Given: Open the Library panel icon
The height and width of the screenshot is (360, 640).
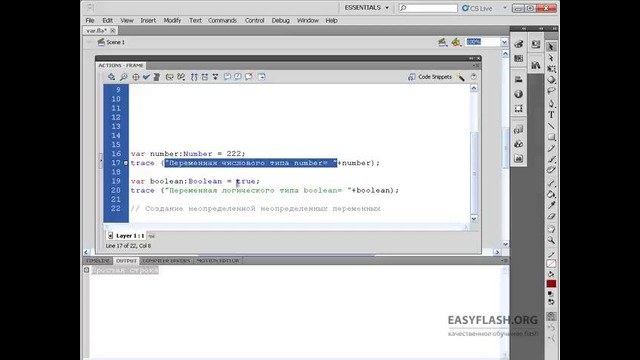Looking at the screenshot, I should tap(536, 64).
